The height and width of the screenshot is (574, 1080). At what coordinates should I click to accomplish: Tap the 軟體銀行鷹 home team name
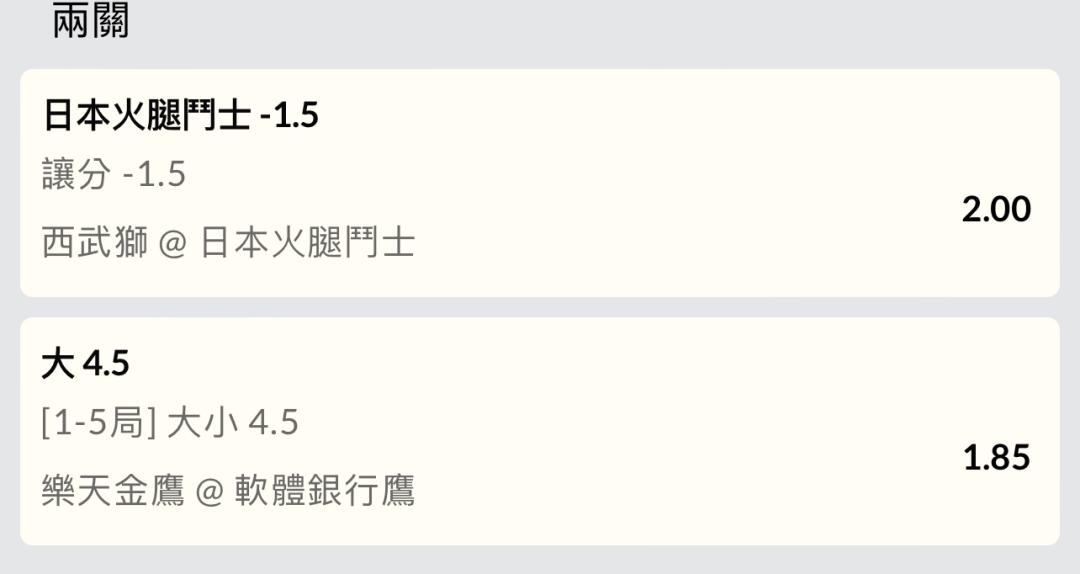tap(324, 491)
